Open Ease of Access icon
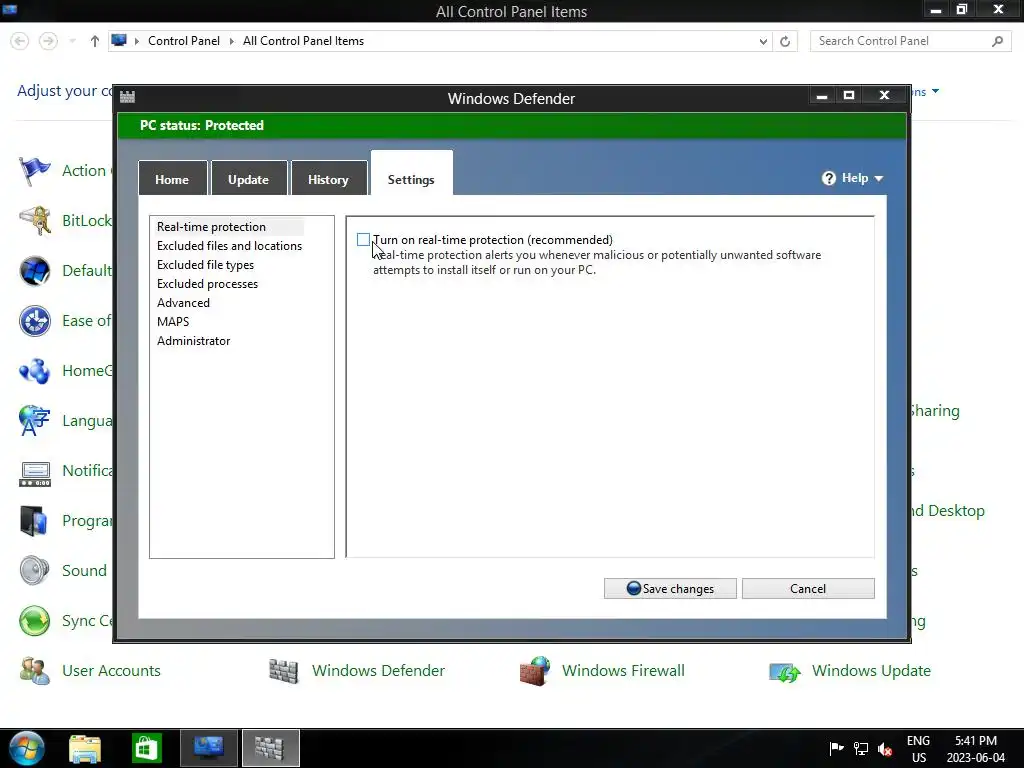Viewport: 1024px width, 768px height. (34, 321)
